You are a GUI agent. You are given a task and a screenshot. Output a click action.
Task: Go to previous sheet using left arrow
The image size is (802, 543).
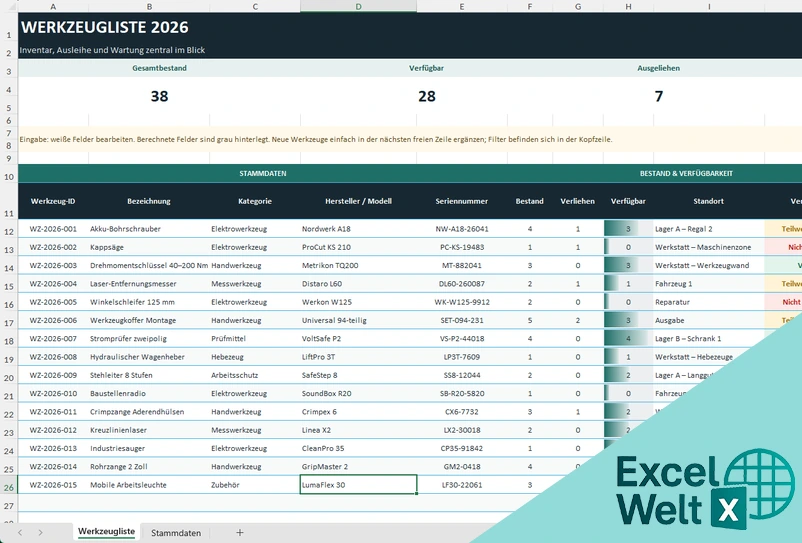pos(20,533)
